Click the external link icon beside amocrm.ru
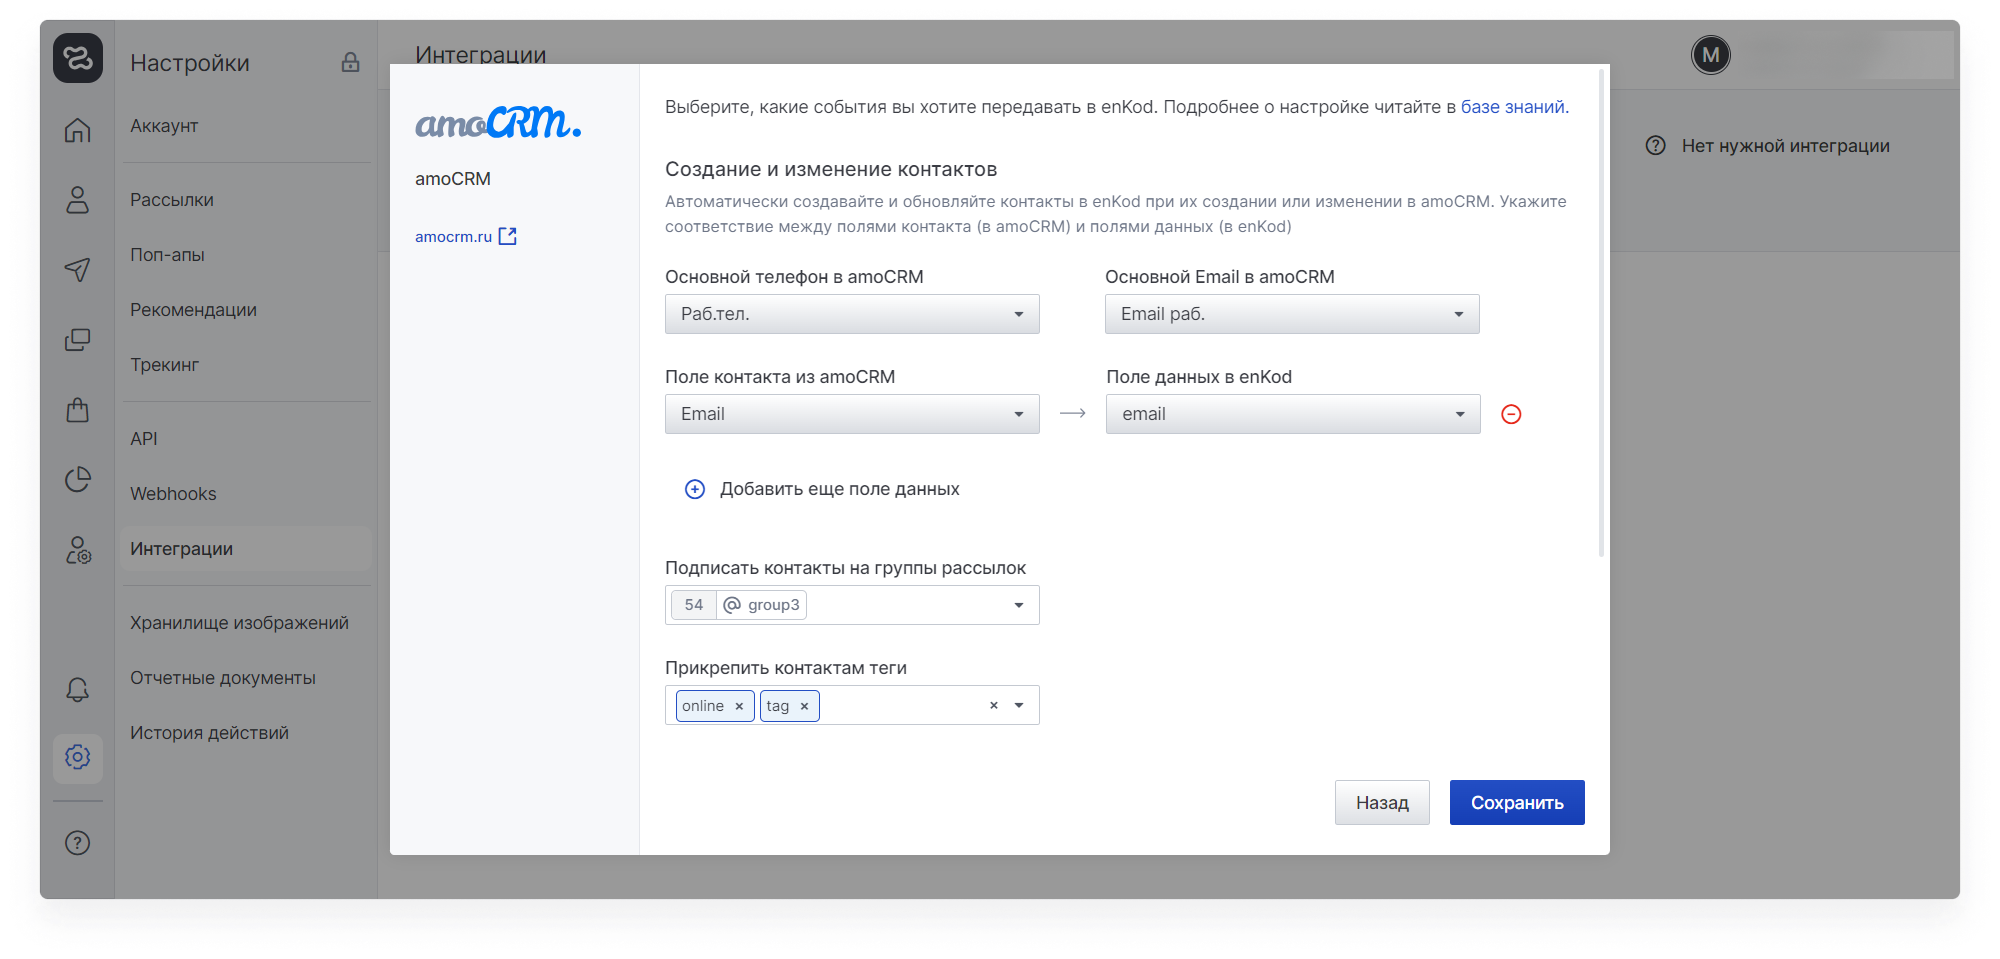Screen dimensions: 2000x959 pyautogui.click(x=508, y=236)
